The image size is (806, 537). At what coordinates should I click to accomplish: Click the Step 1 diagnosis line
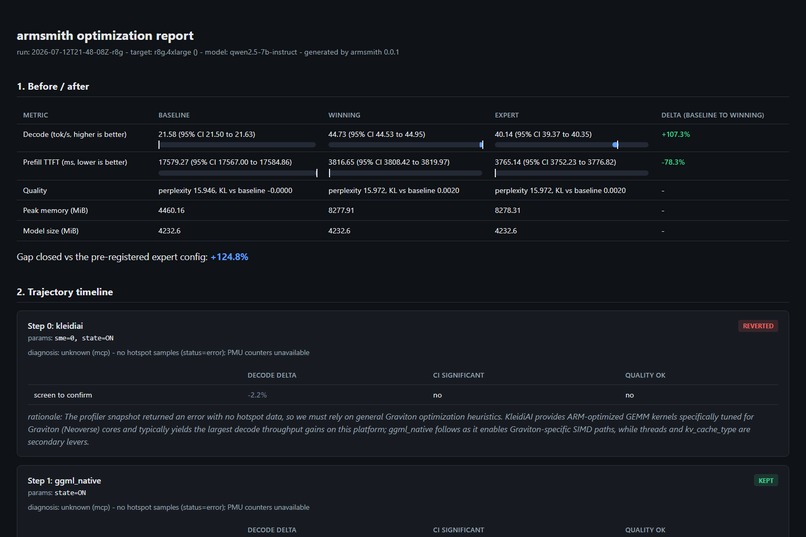click(169, 507)
